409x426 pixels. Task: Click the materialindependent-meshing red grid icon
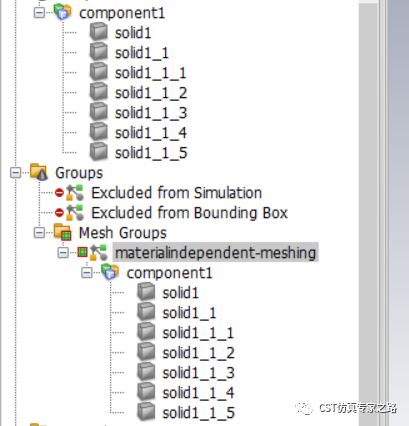pos(82,252)
